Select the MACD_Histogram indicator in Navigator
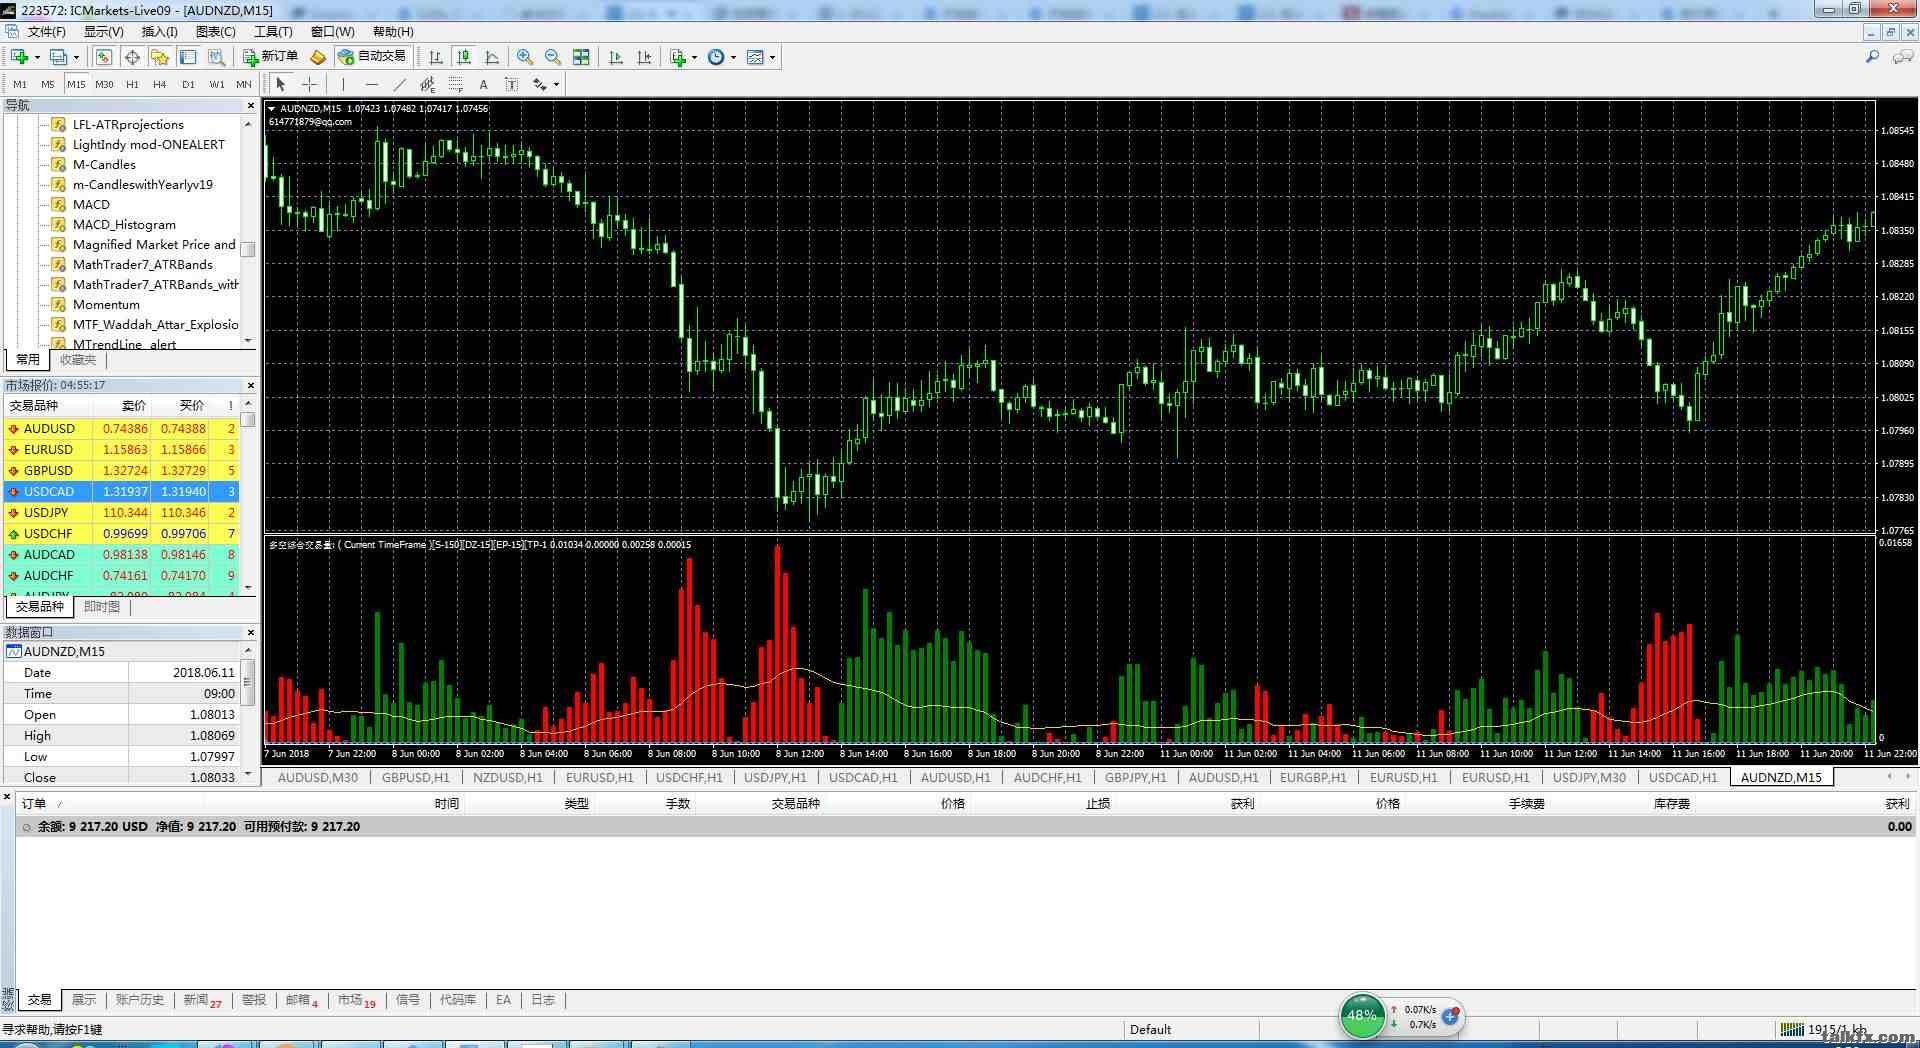This screenshot has width=1920, height=1048. (124, 224)
